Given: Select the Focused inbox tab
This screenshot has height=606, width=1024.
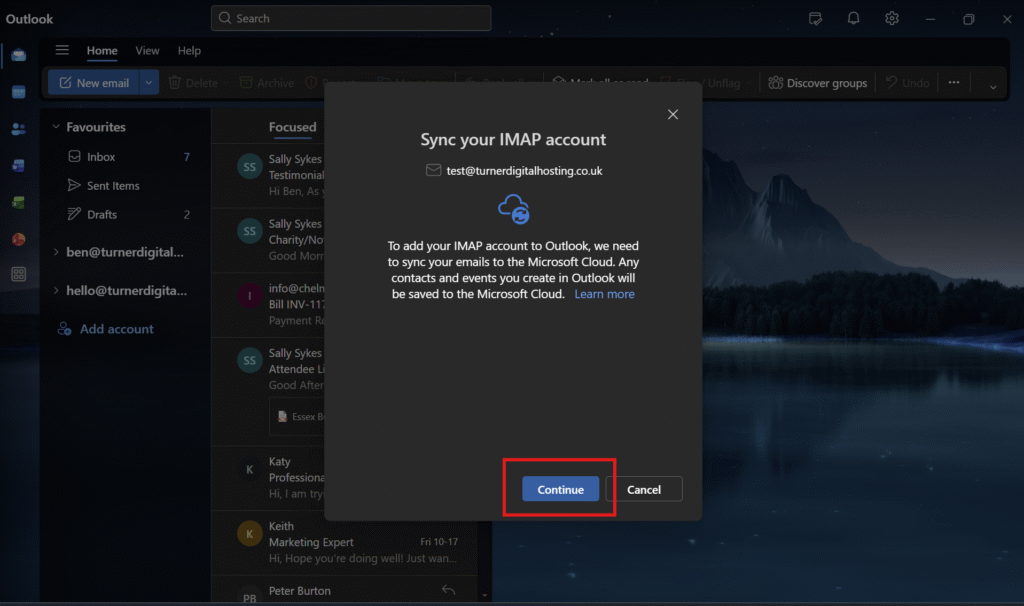Looking at the screenshot, I should 292,127.
